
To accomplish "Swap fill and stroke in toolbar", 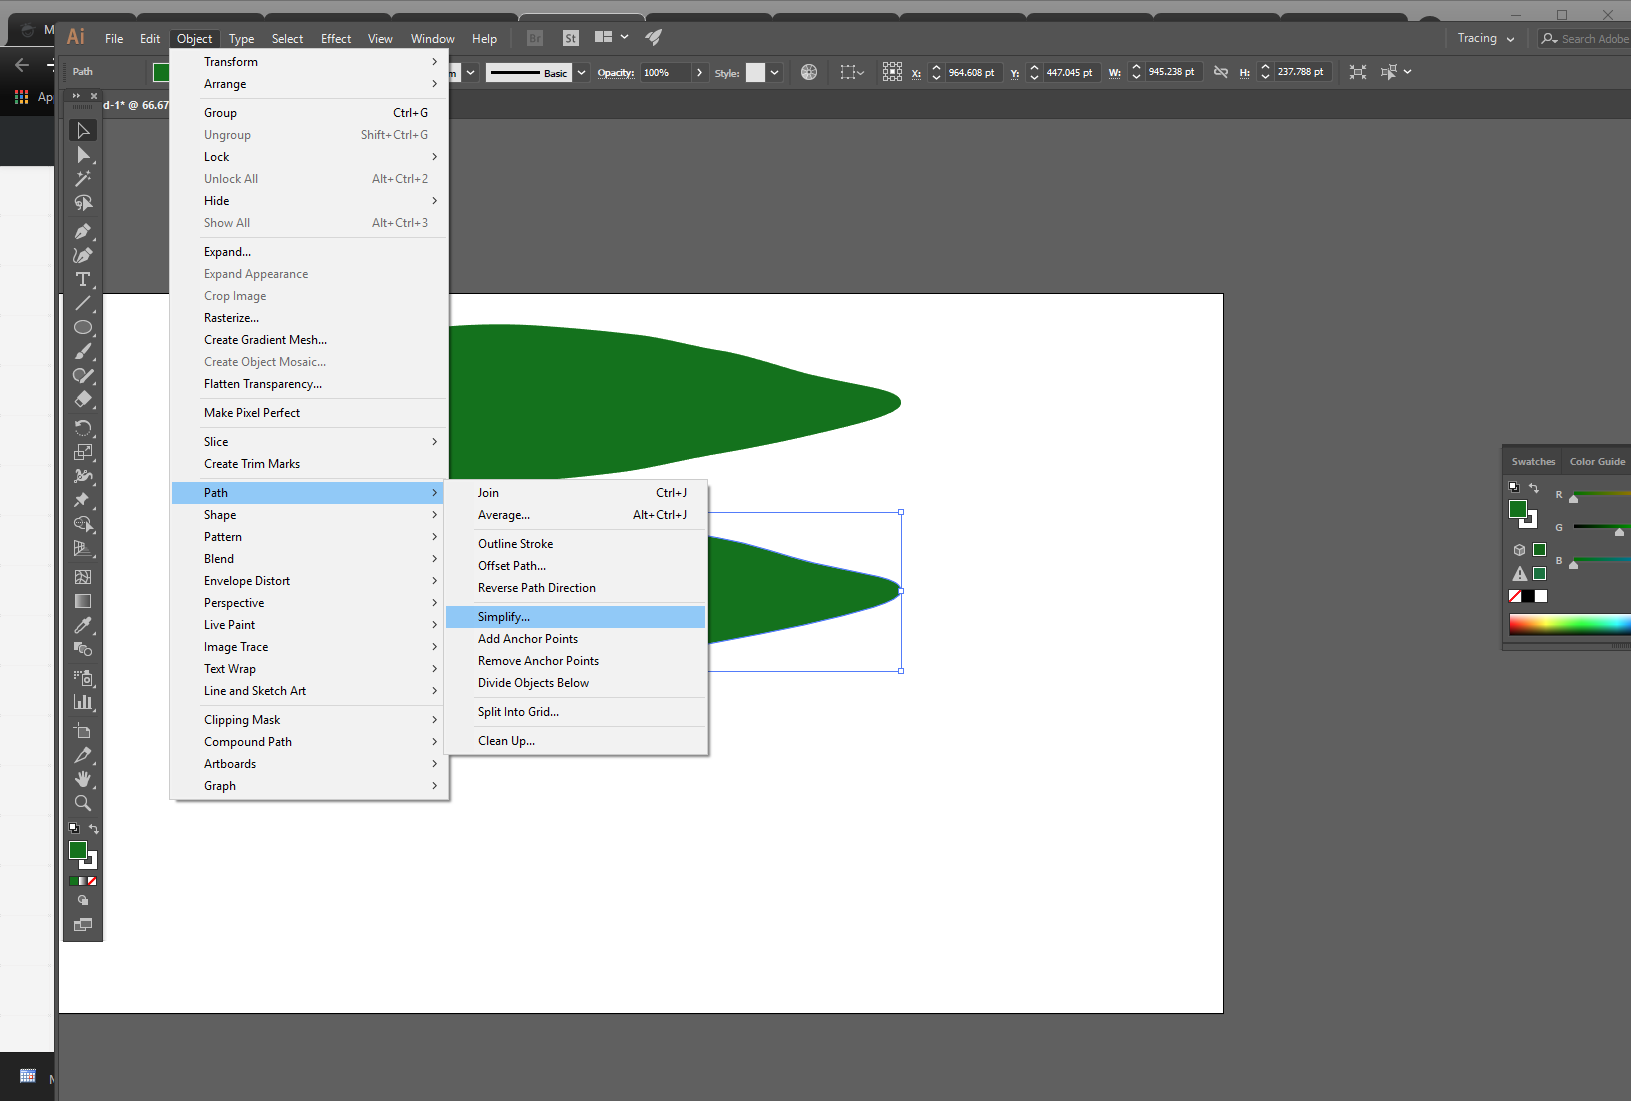I will [x=94, y=829].
